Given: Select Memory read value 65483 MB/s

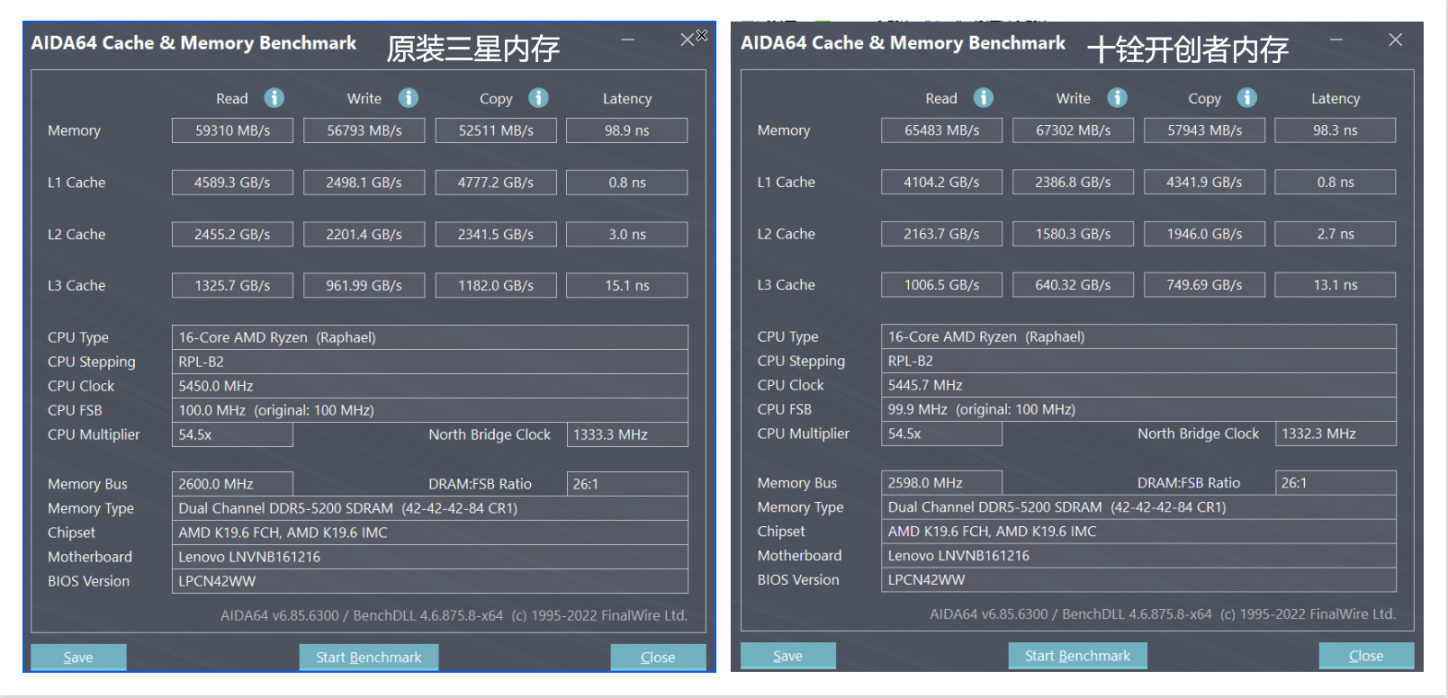Looking at the screenshot, I should tap(941, 130).
